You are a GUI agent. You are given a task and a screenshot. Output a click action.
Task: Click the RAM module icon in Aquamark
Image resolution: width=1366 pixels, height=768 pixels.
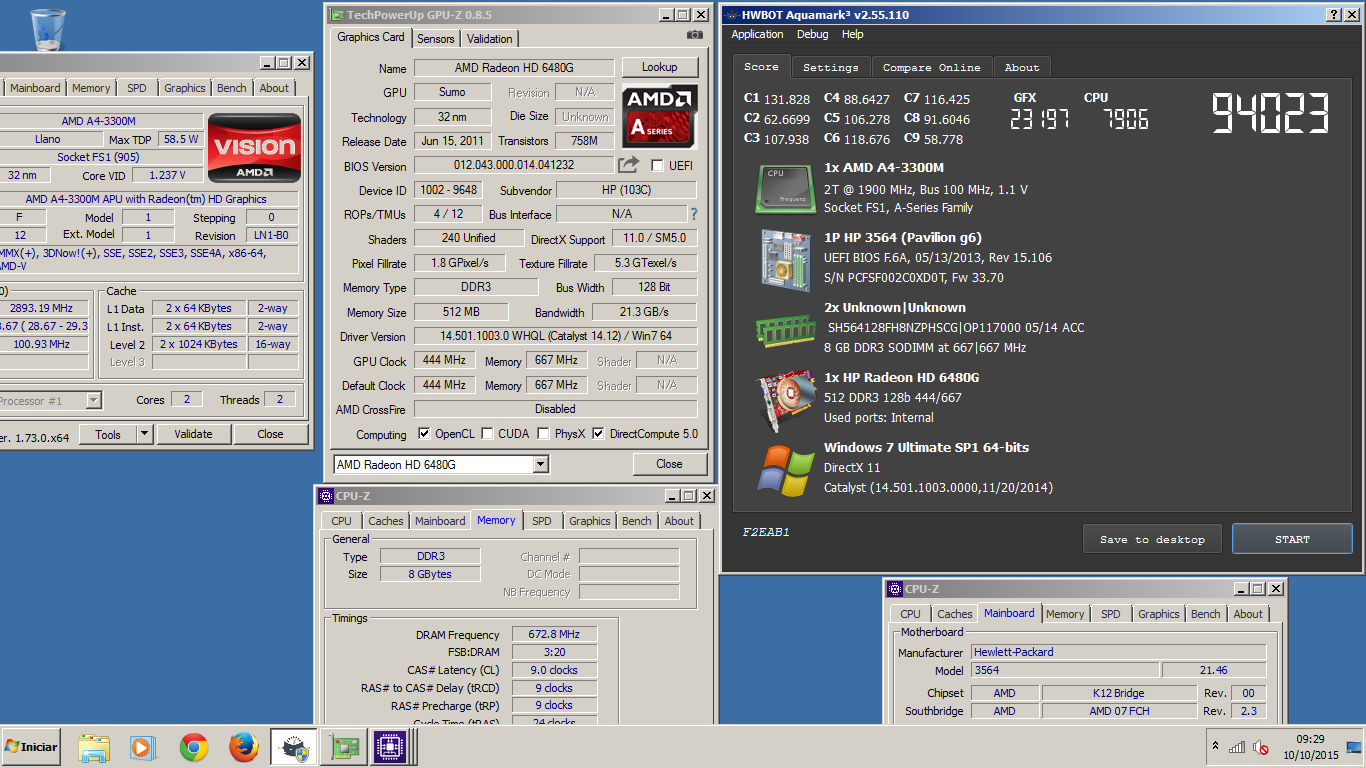[785, 329]
